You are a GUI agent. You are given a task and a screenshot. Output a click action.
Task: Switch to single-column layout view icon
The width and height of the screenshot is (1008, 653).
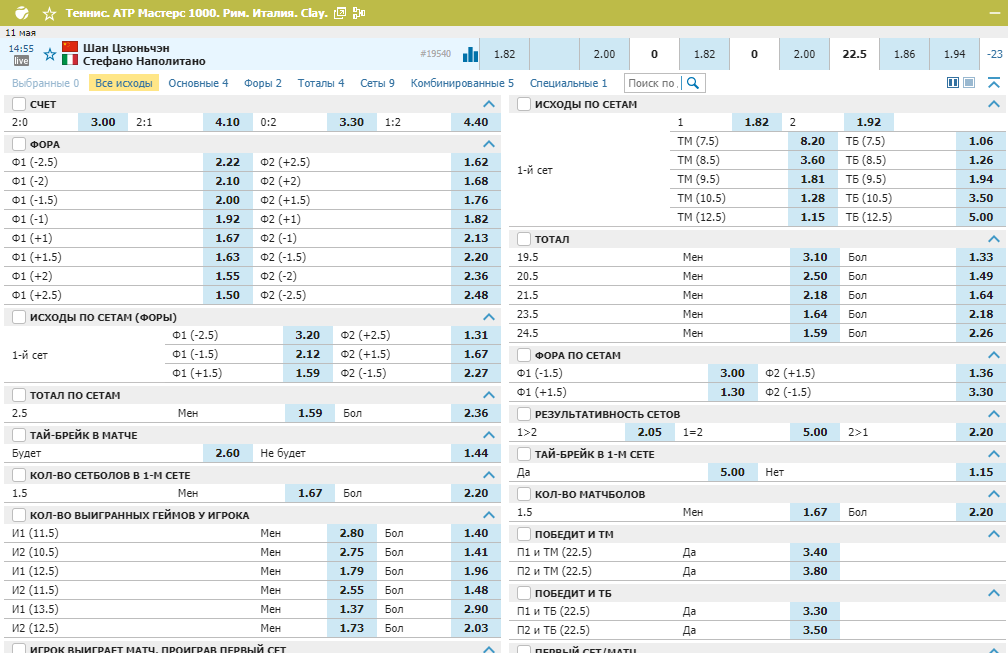pos(969,83)
